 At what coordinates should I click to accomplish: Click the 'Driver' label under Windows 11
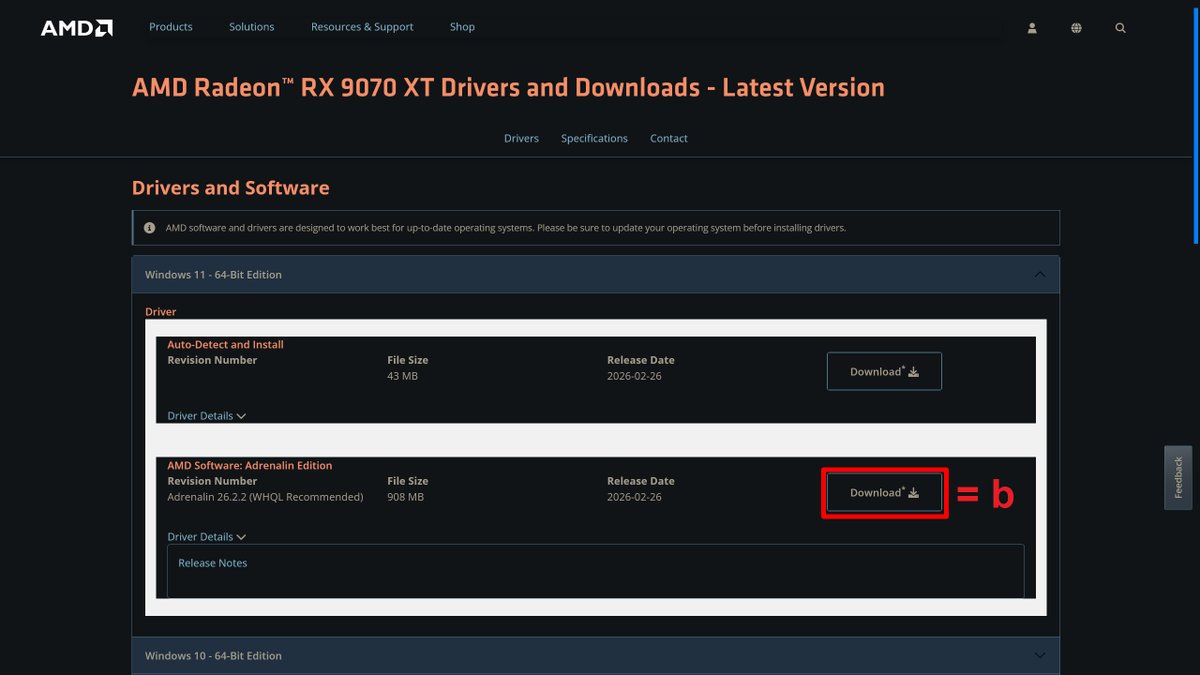coord(160,312)
